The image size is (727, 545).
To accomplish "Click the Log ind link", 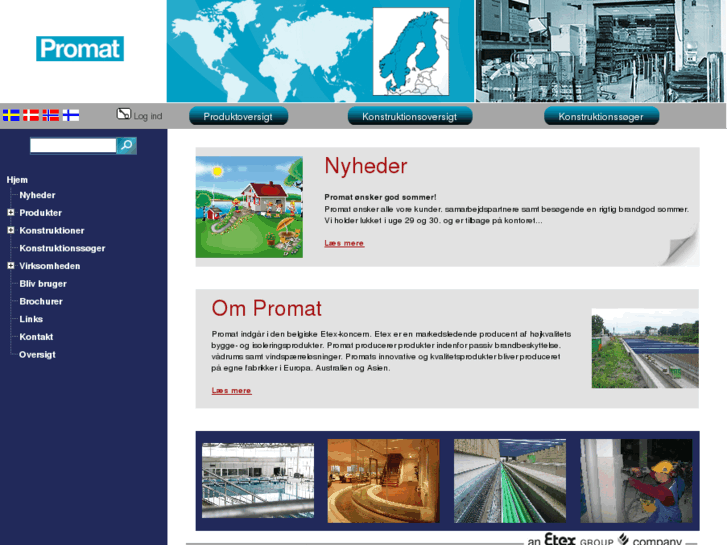I will [x=148, y=116].
